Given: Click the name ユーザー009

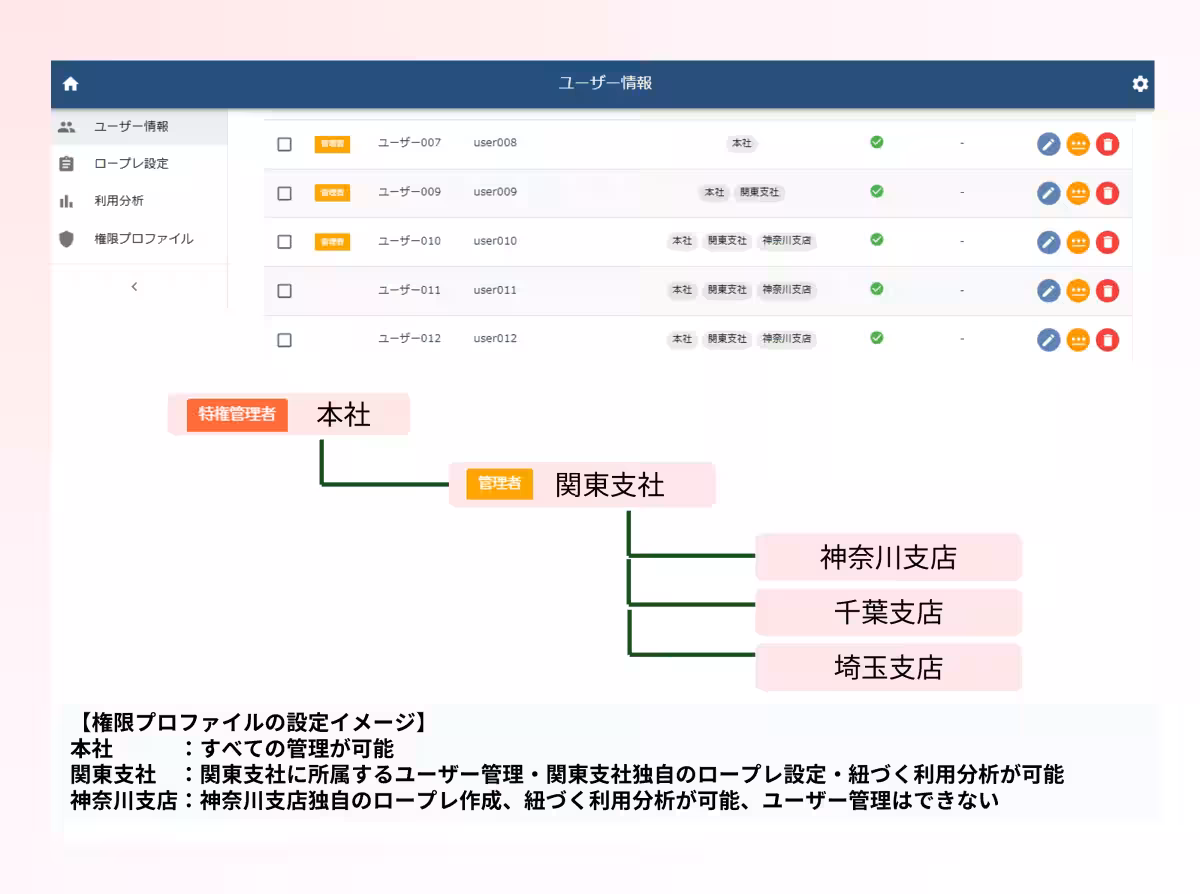Looking at the screenshot, I should [x=409, y=192].
